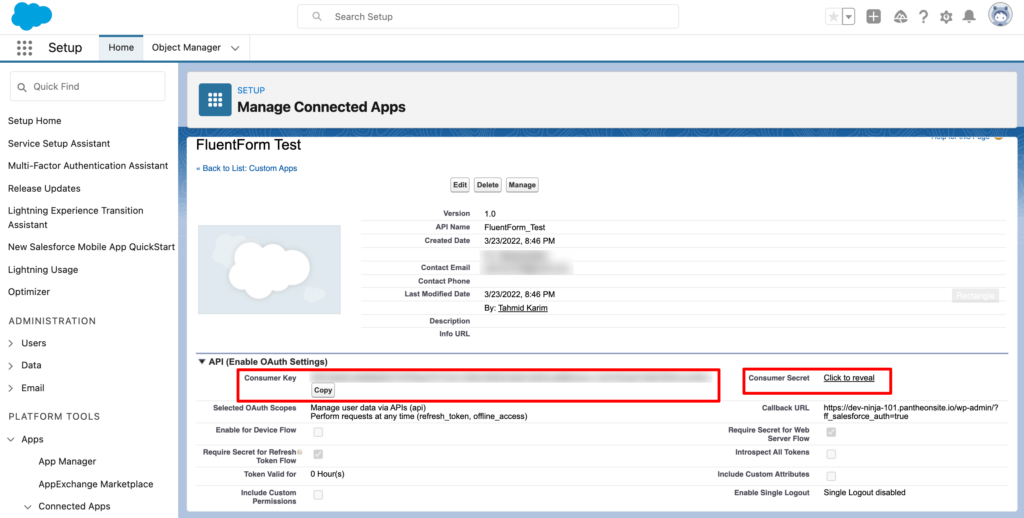
Task: Click the search icon in Quick Find
Action: coord(22,87)
